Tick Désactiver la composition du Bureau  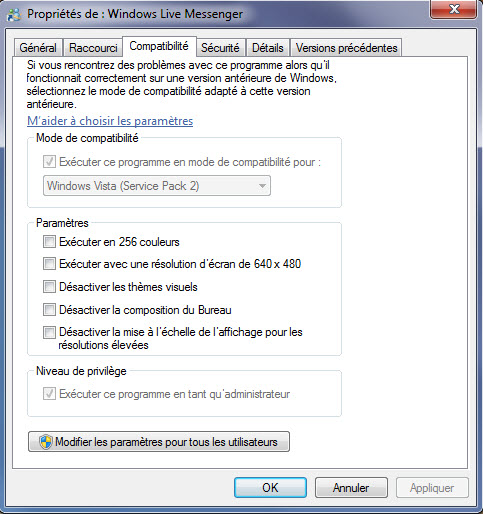coord(49,310)
